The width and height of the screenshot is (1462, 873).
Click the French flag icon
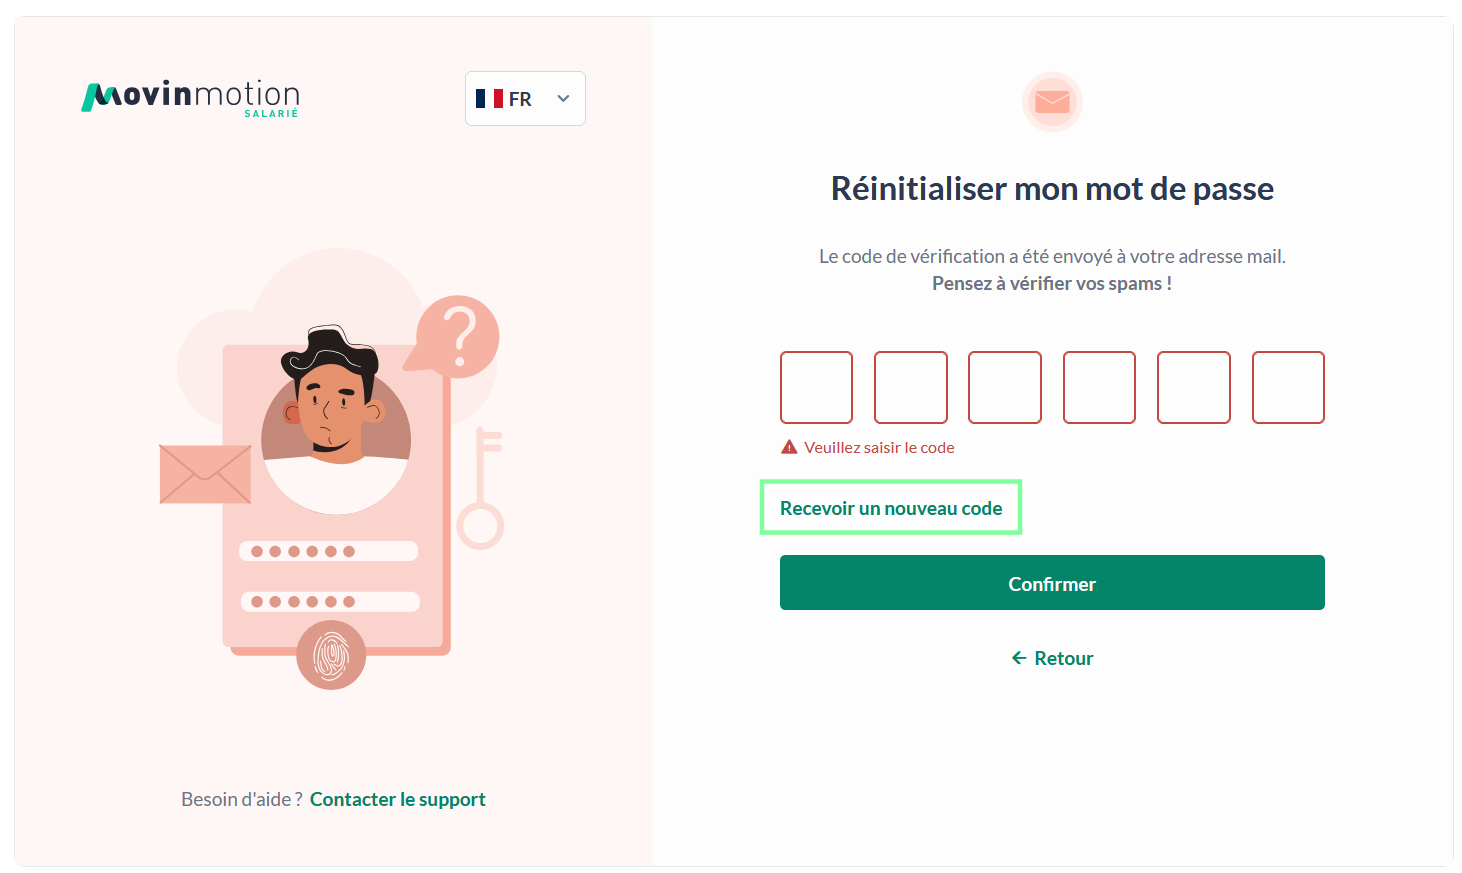pos(489,99)
